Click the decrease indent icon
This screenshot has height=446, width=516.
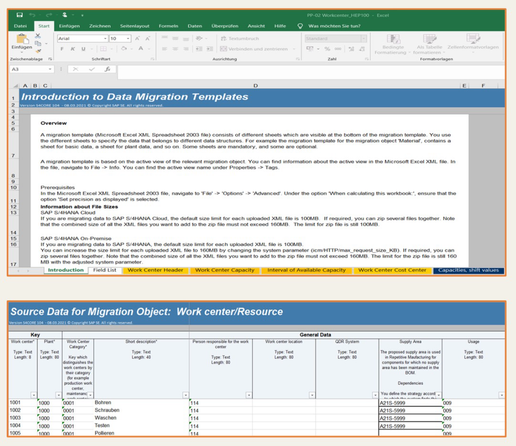coord(199,49)
